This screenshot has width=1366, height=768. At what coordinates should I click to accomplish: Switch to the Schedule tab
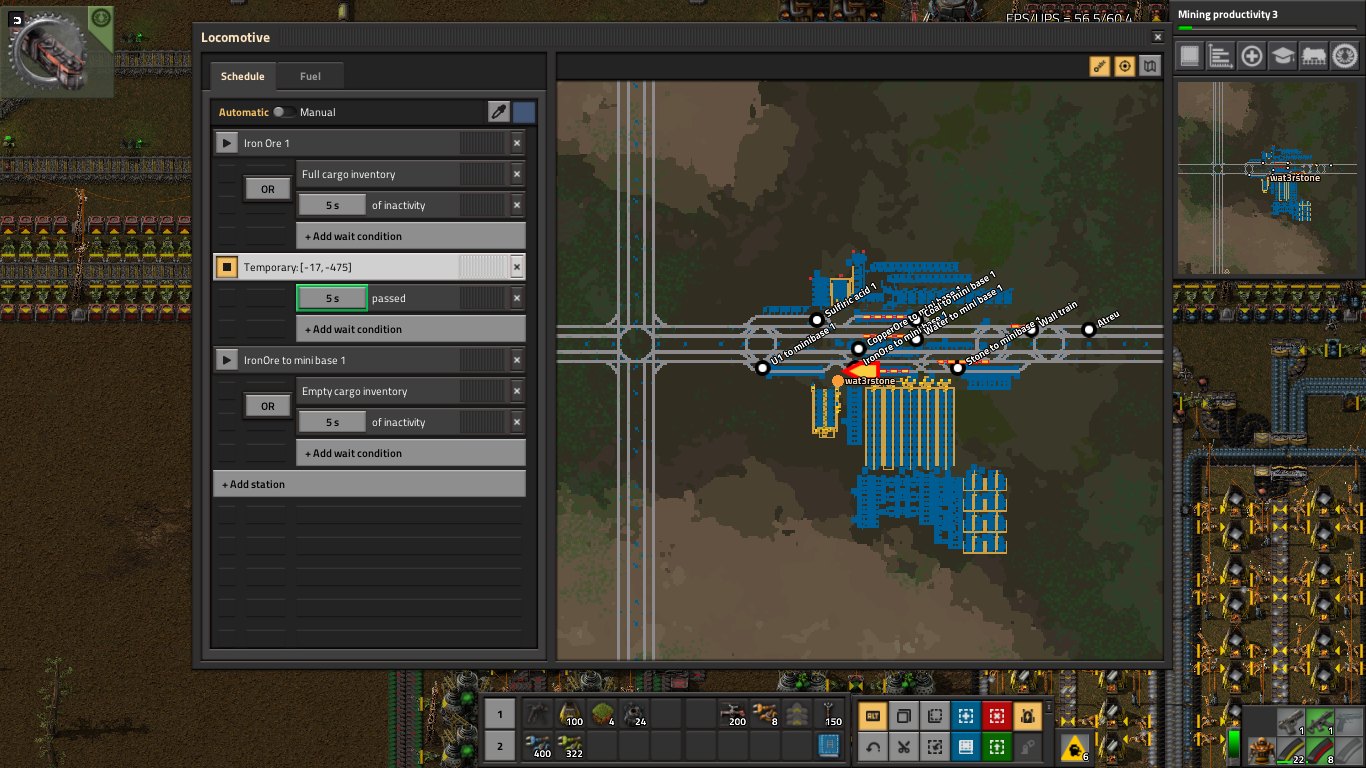pyautogui.click(x=243, y=76)
